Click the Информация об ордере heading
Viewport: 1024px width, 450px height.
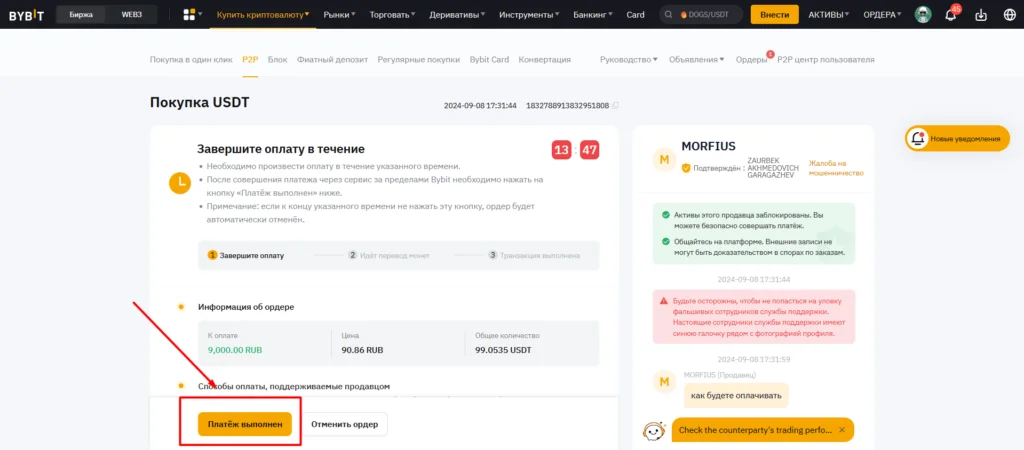pos(246,307)
